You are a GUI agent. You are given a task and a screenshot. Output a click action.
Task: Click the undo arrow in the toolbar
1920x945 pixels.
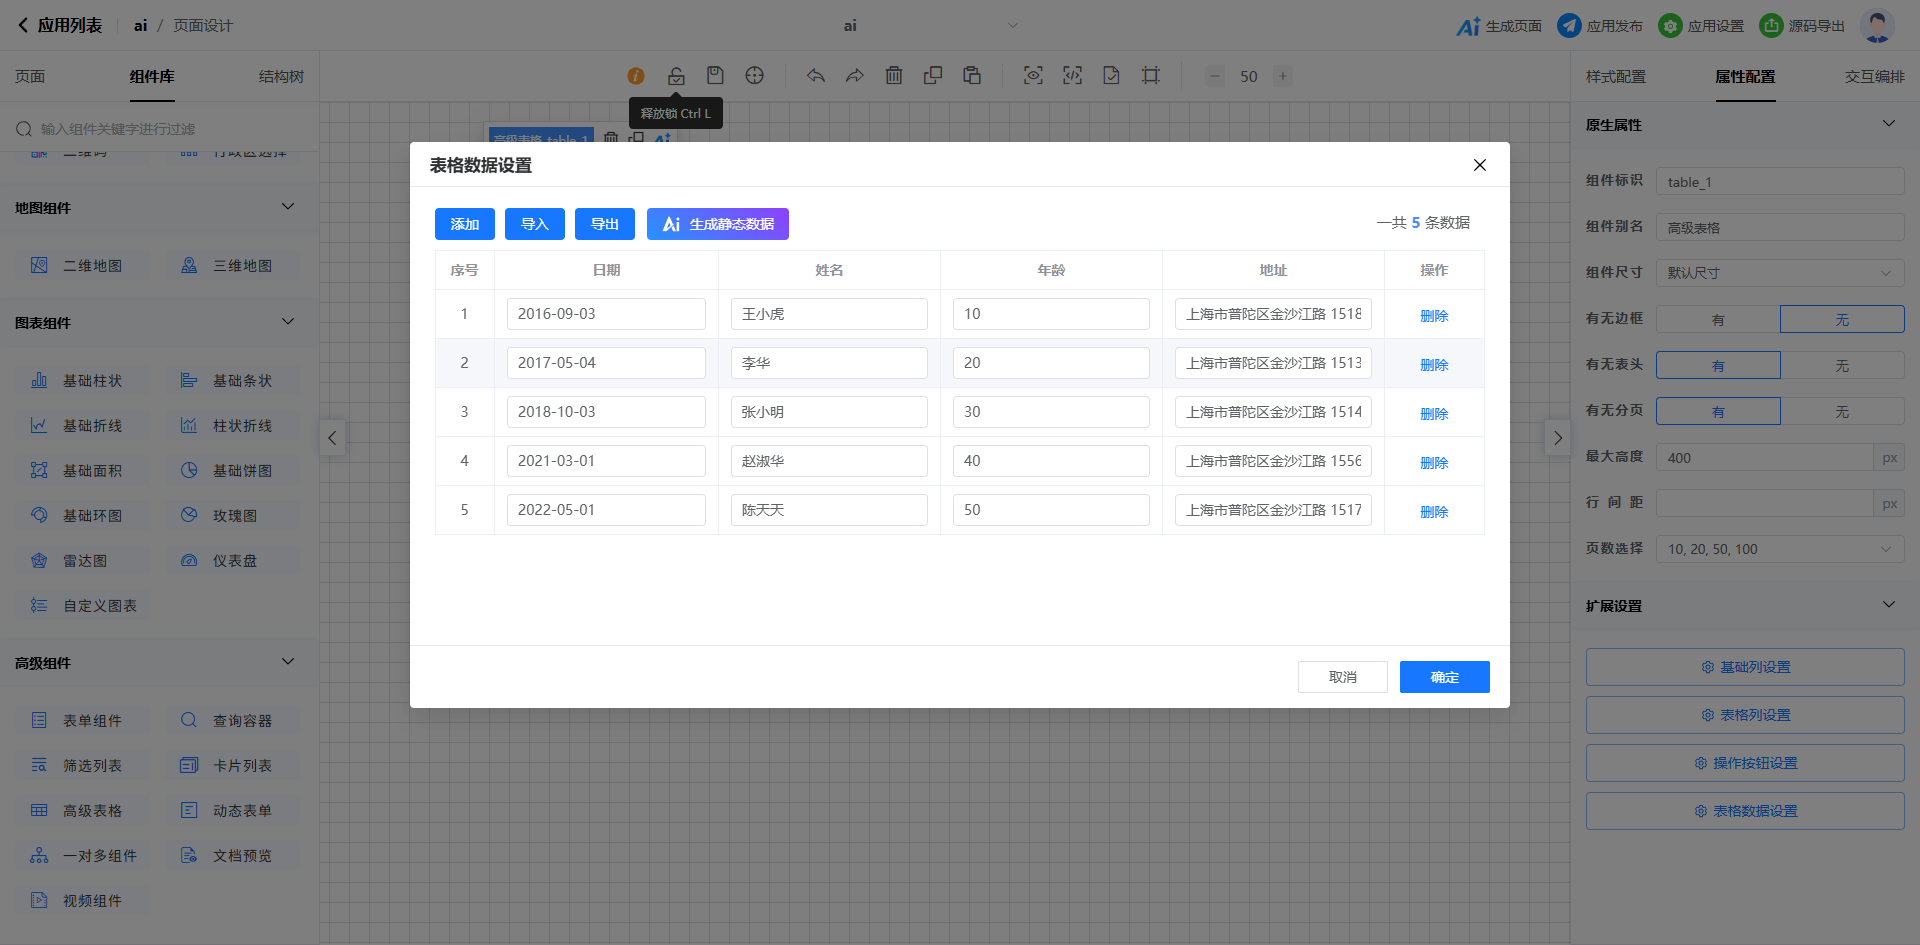816,76
